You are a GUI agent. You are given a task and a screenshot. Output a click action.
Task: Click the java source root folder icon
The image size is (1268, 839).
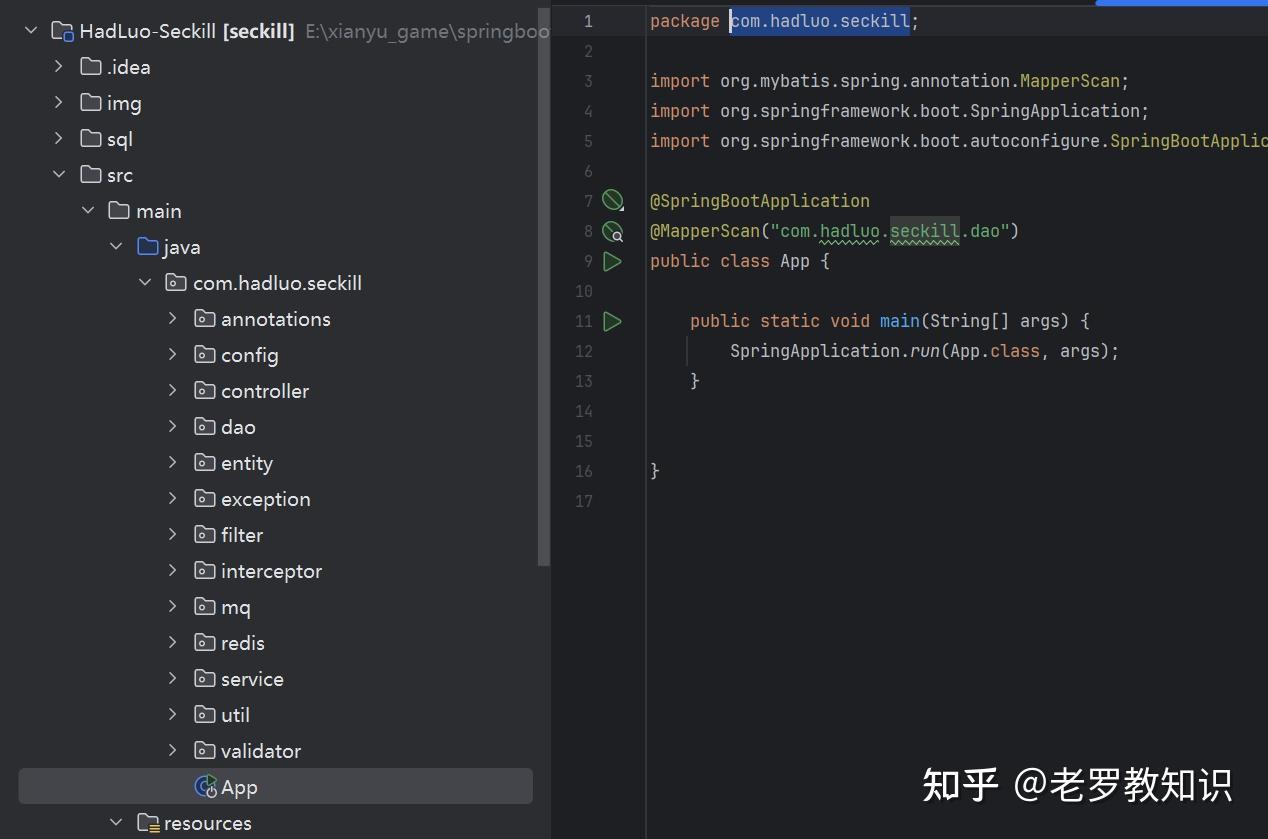pos(148,247)
